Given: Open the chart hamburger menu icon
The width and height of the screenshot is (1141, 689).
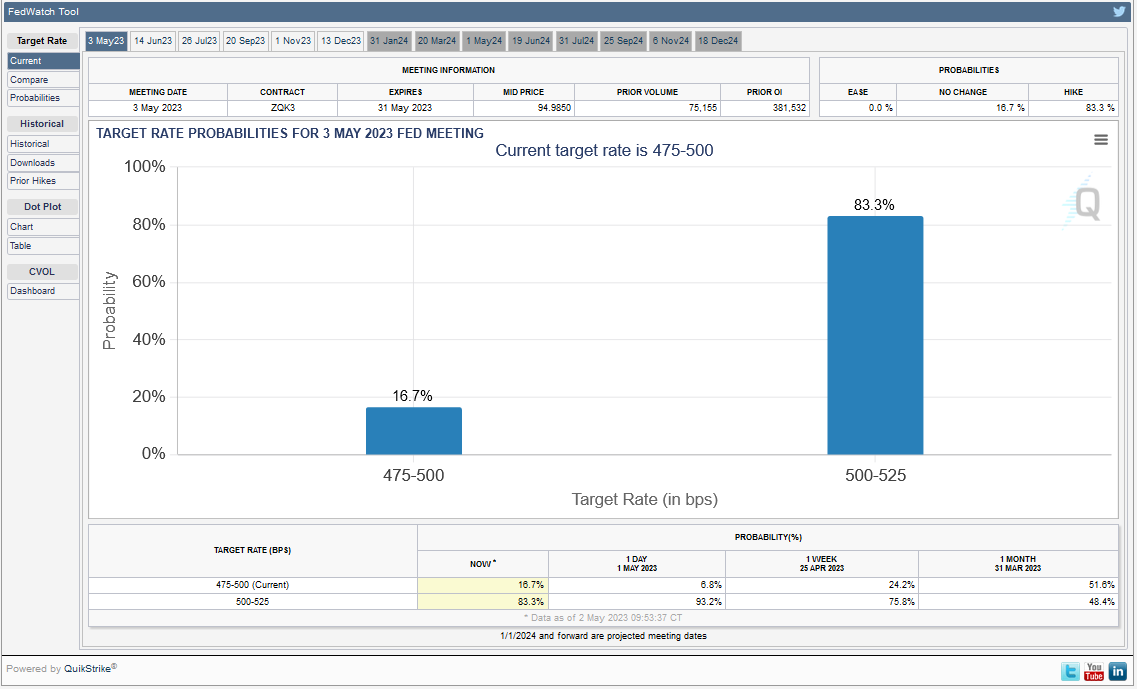Looking at the screenshot, I should point(1101,140).
